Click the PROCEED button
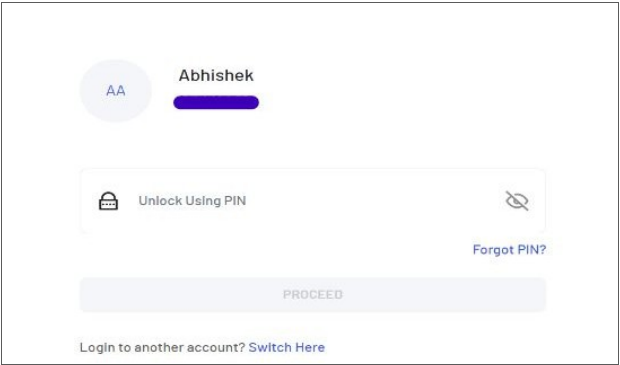 tap(313, 295)
